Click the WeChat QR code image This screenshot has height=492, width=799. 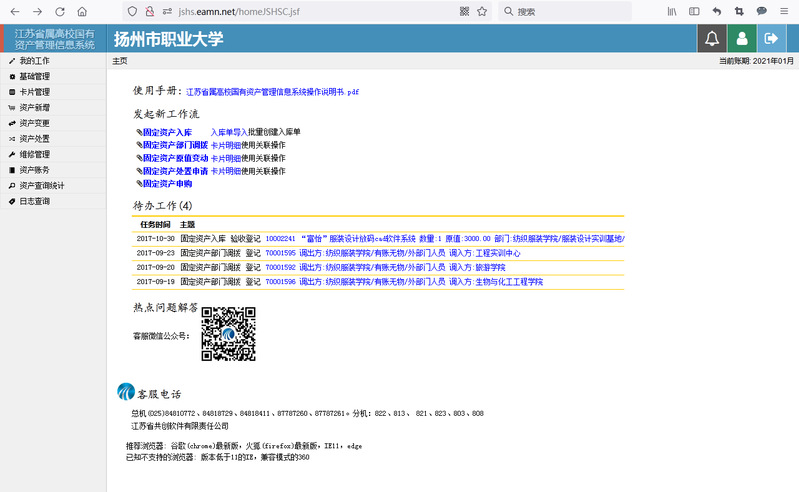(x=228, y=334)
